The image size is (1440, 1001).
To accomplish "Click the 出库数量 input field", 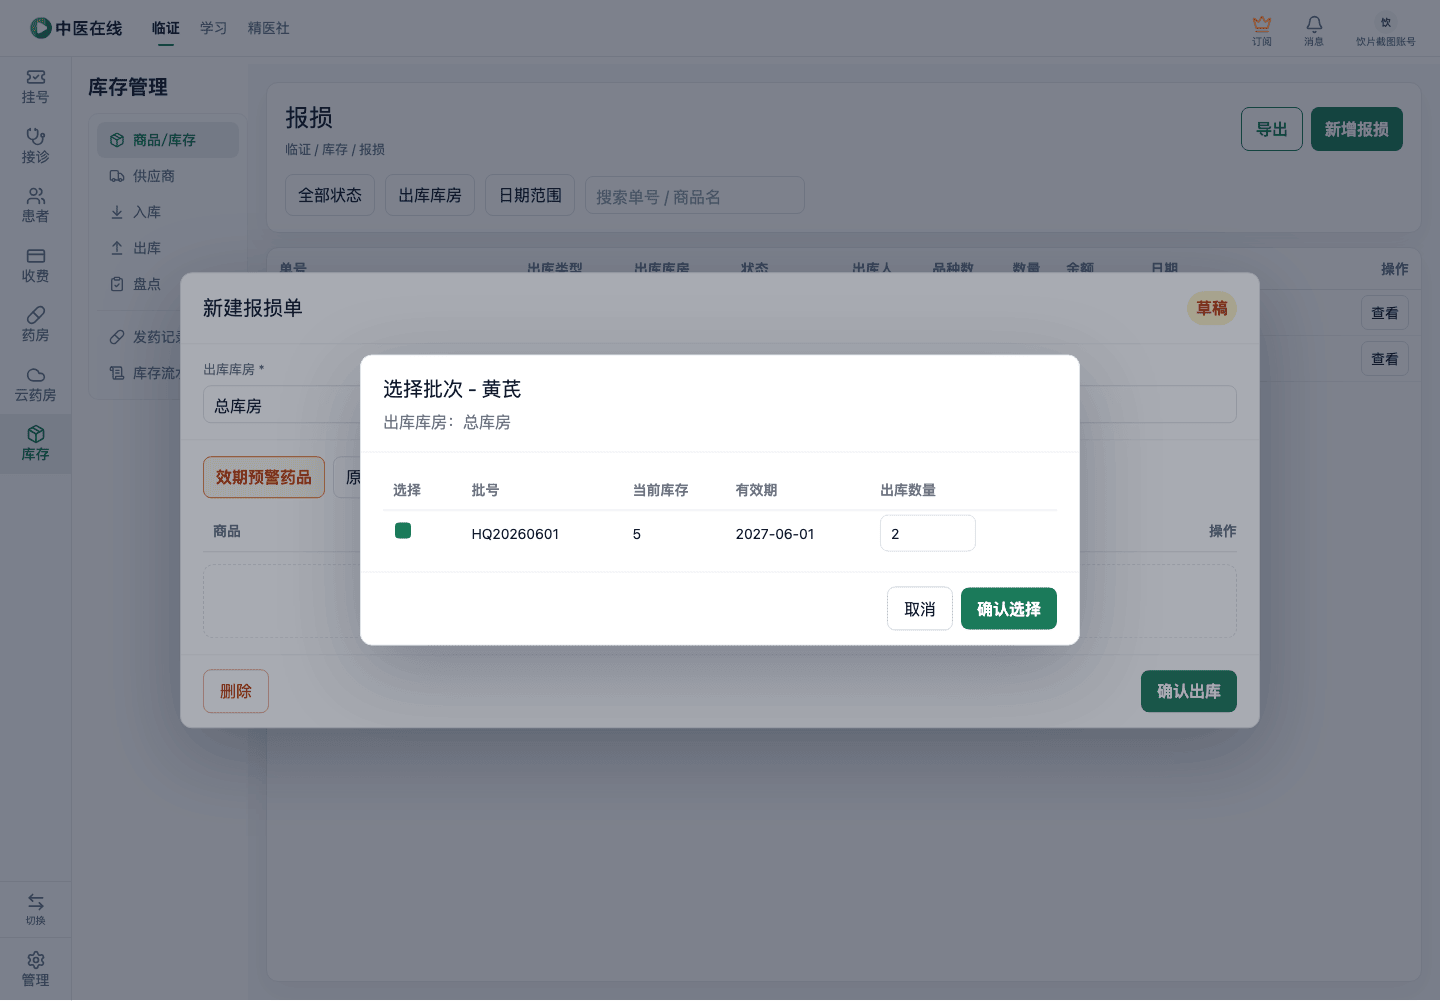I will [928, 533].
